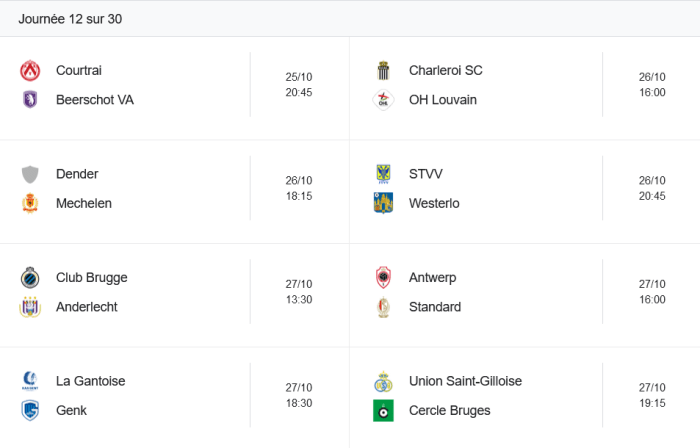Viewport: 700px width, 448px height.
Task: Click the Anderlecht purple crest
Action: click(30, 307)
